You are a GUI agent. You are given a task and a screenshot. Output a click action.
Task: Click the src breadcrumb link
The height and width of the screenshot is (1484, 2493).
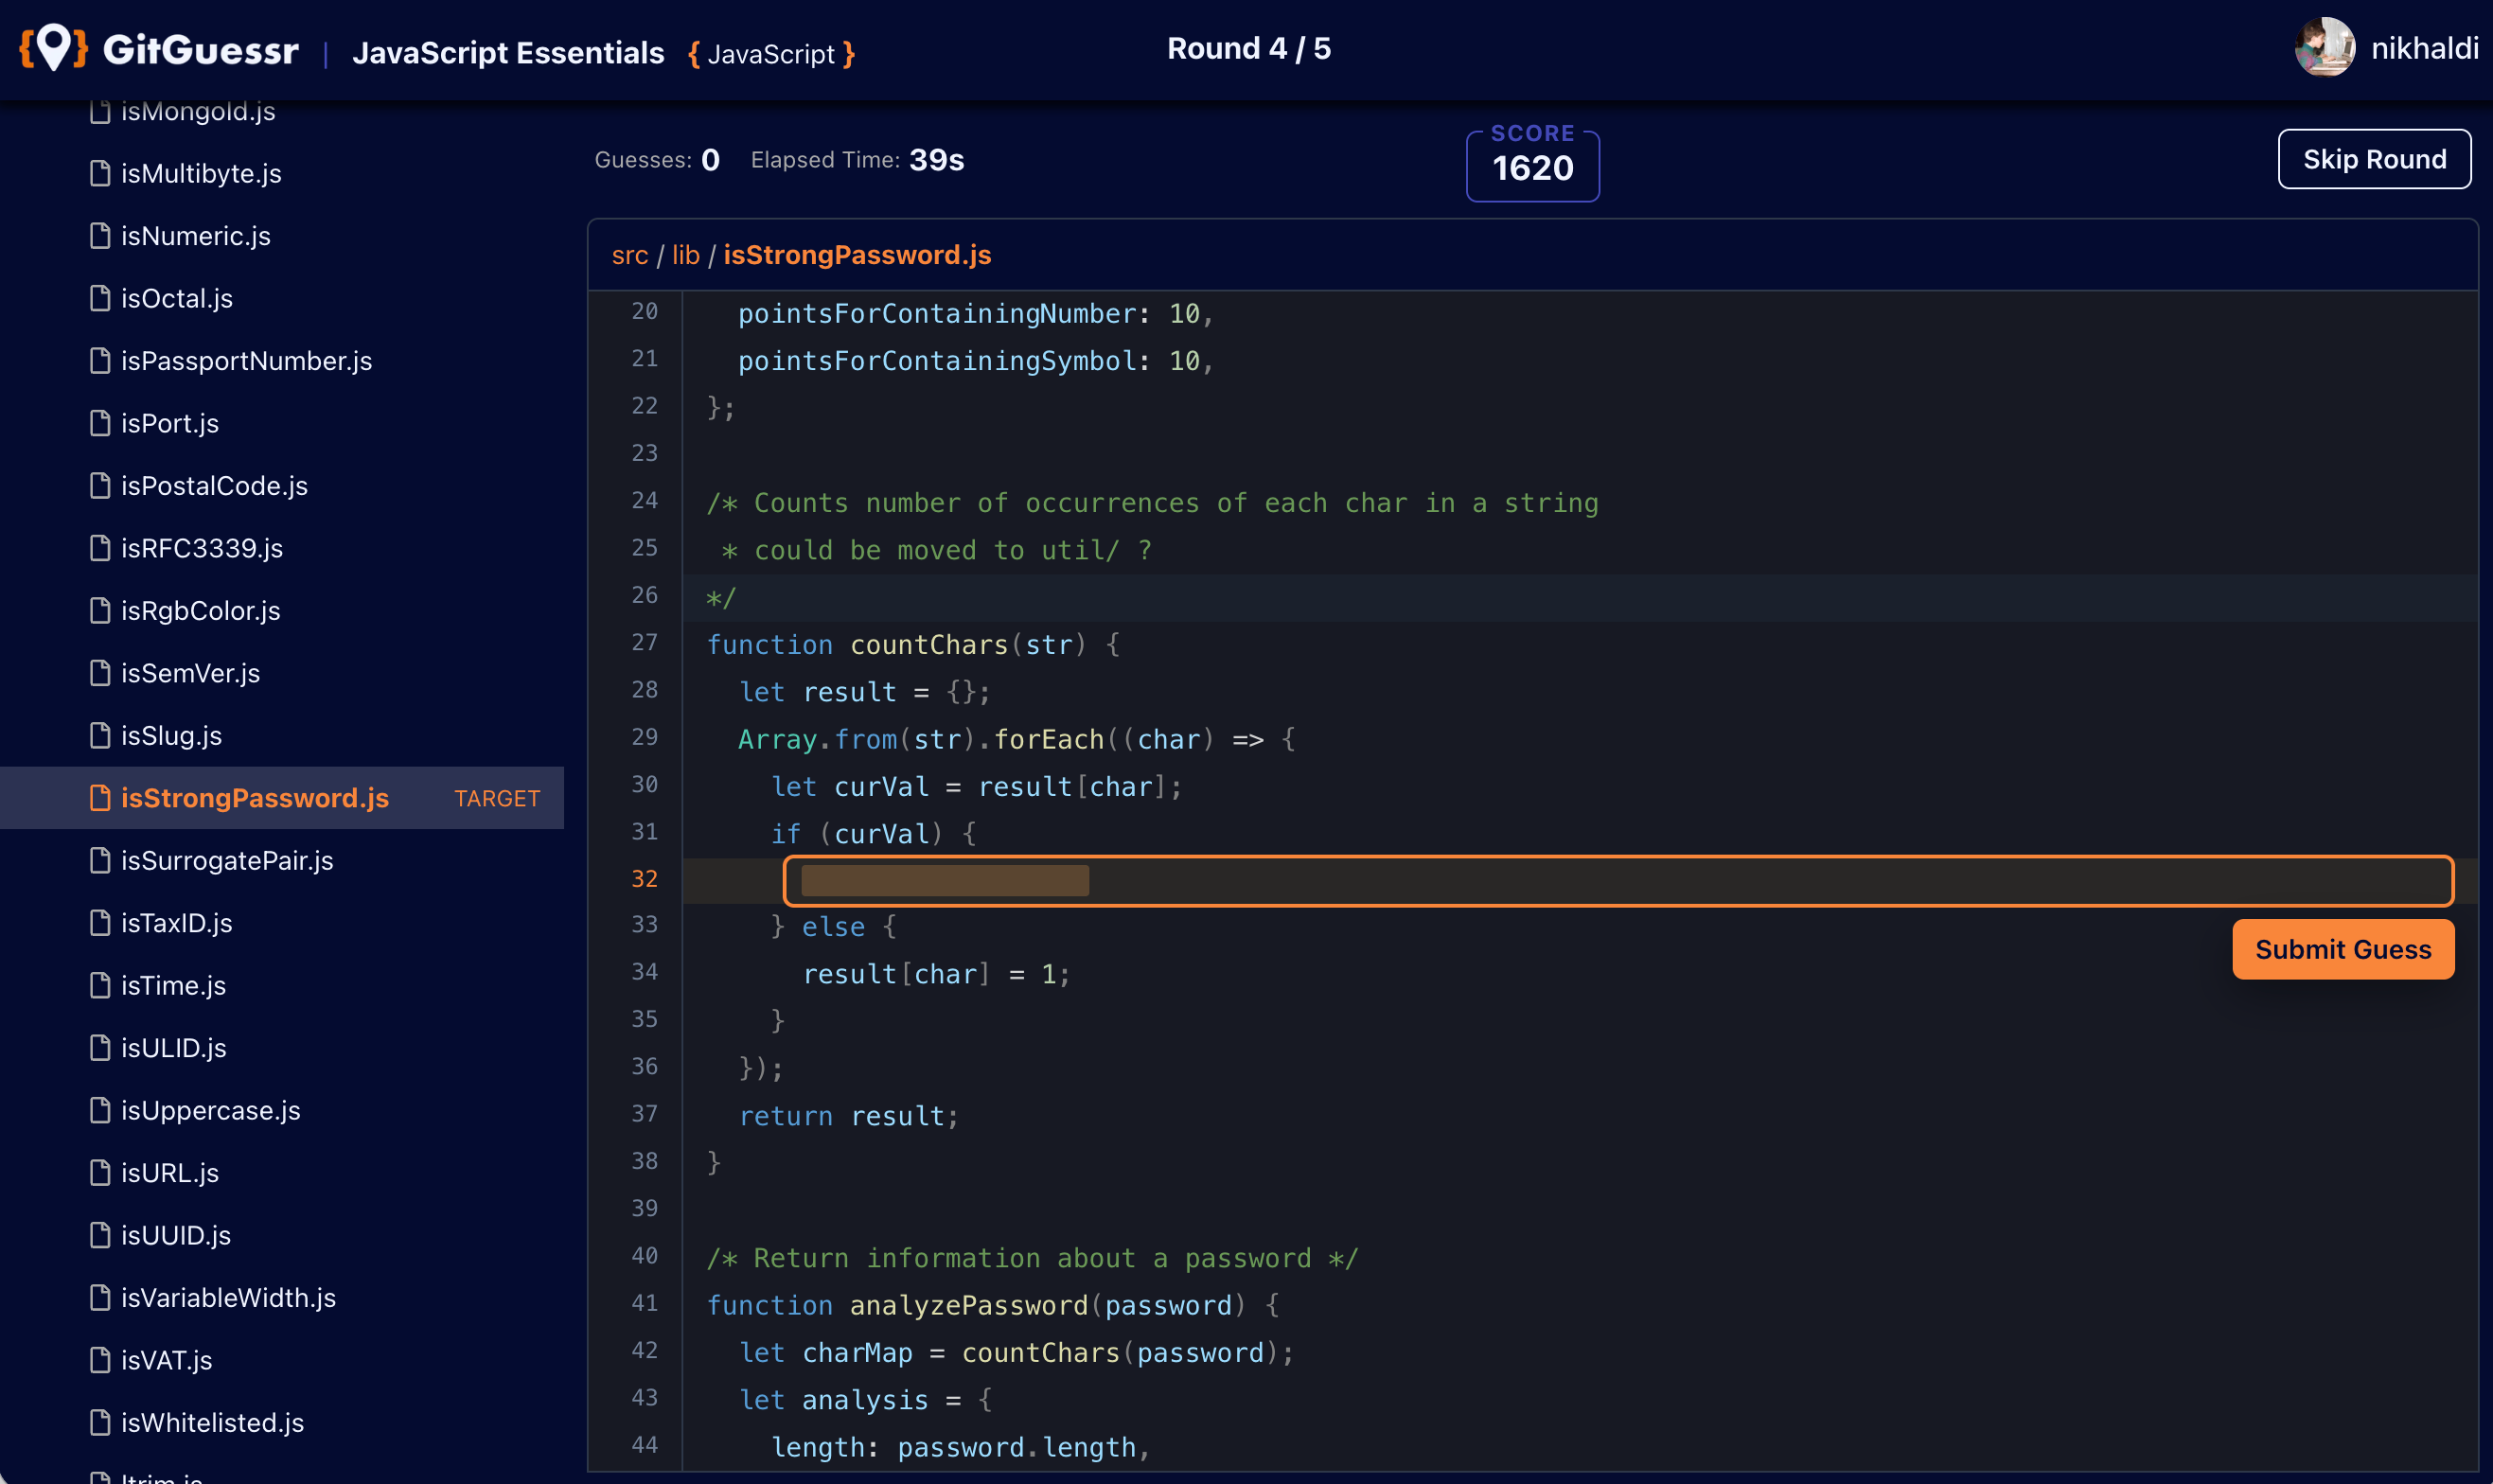point(629,255)
